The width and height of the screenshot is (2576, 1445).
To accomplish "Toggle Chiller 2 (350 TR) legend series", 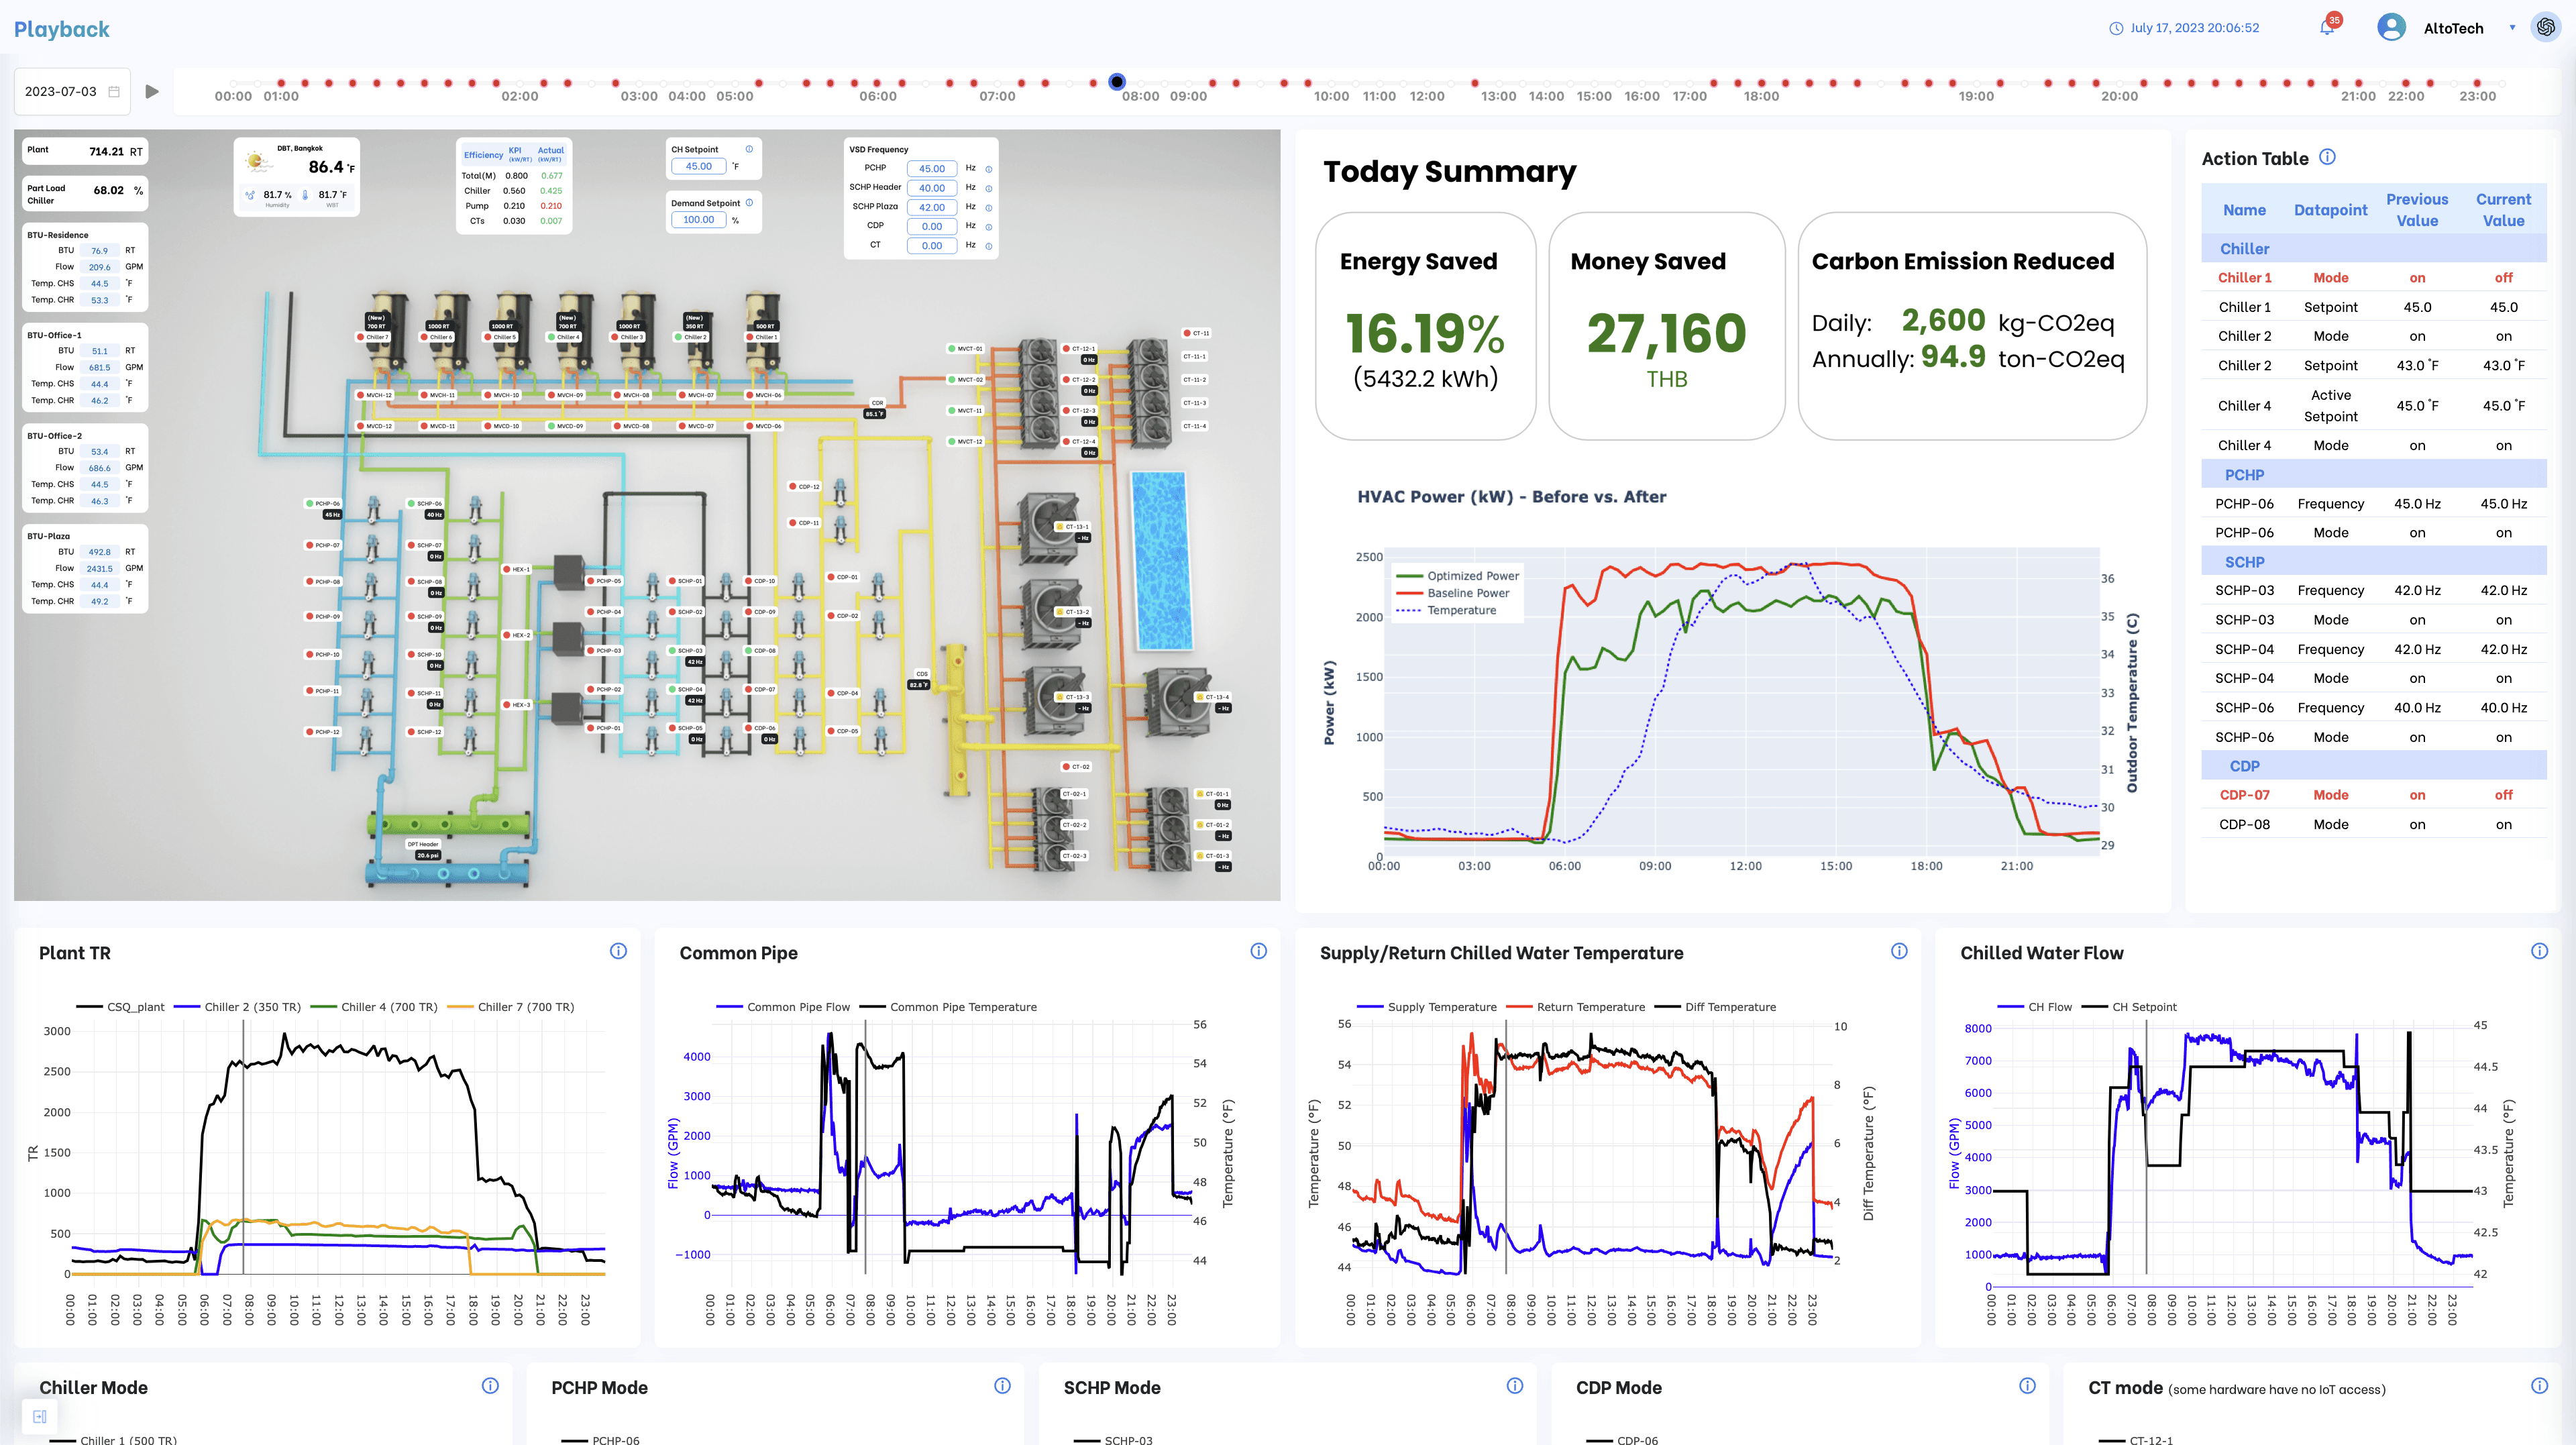I will pos(238,1007).
